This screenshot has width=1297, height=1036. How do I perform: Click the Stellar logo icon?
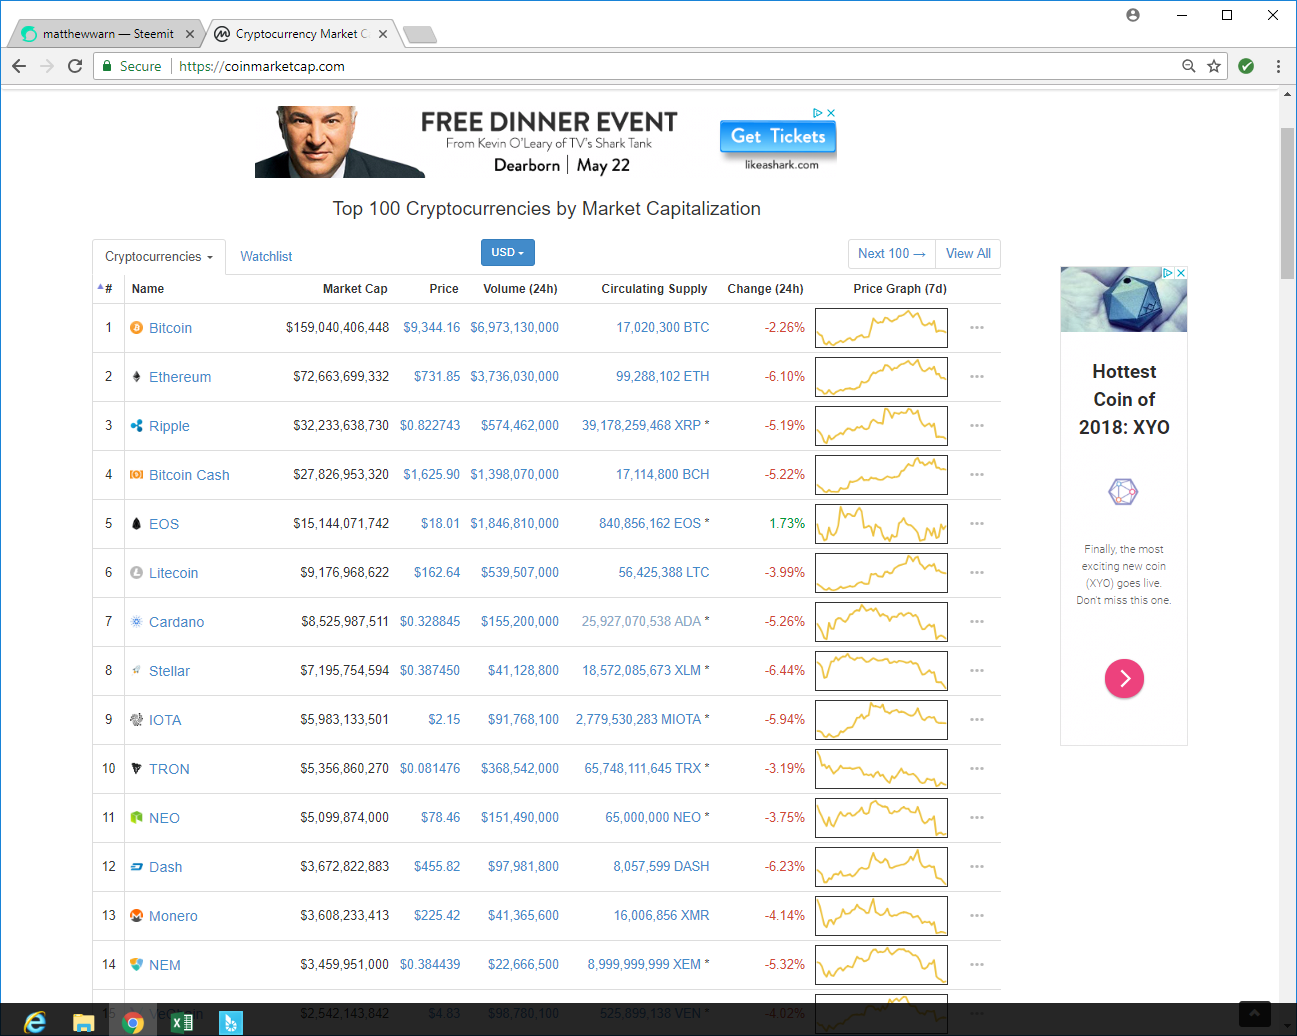pos(137,670)
